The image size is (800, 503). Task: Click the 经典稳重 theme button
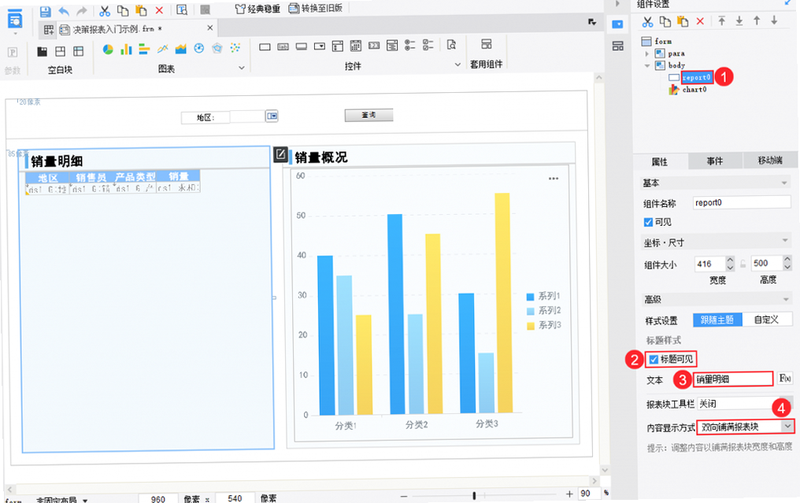258,9
